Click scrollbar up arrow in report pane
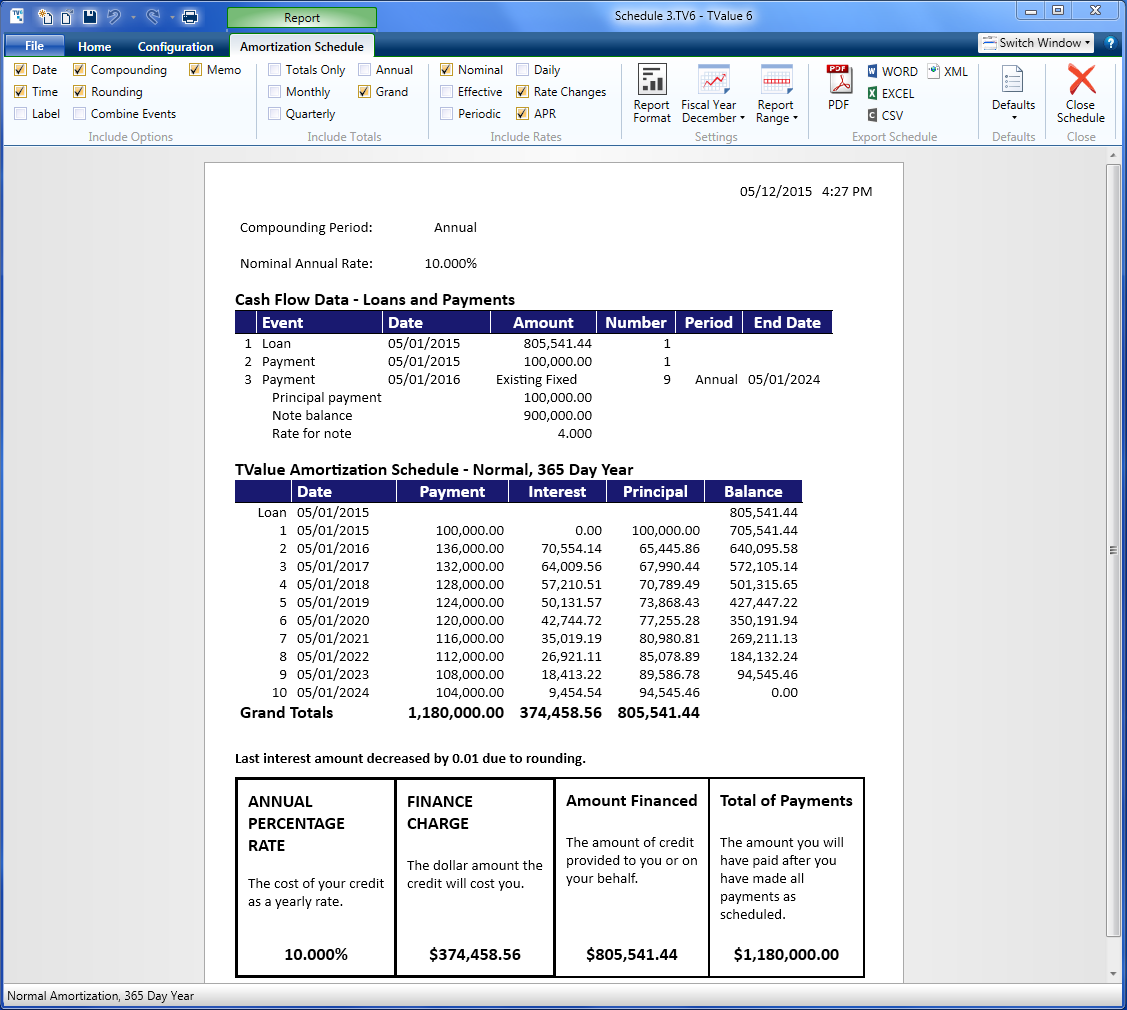Image resolution: width=1127 pixels, height=1010 pixels. click(x=1113, y=156)
